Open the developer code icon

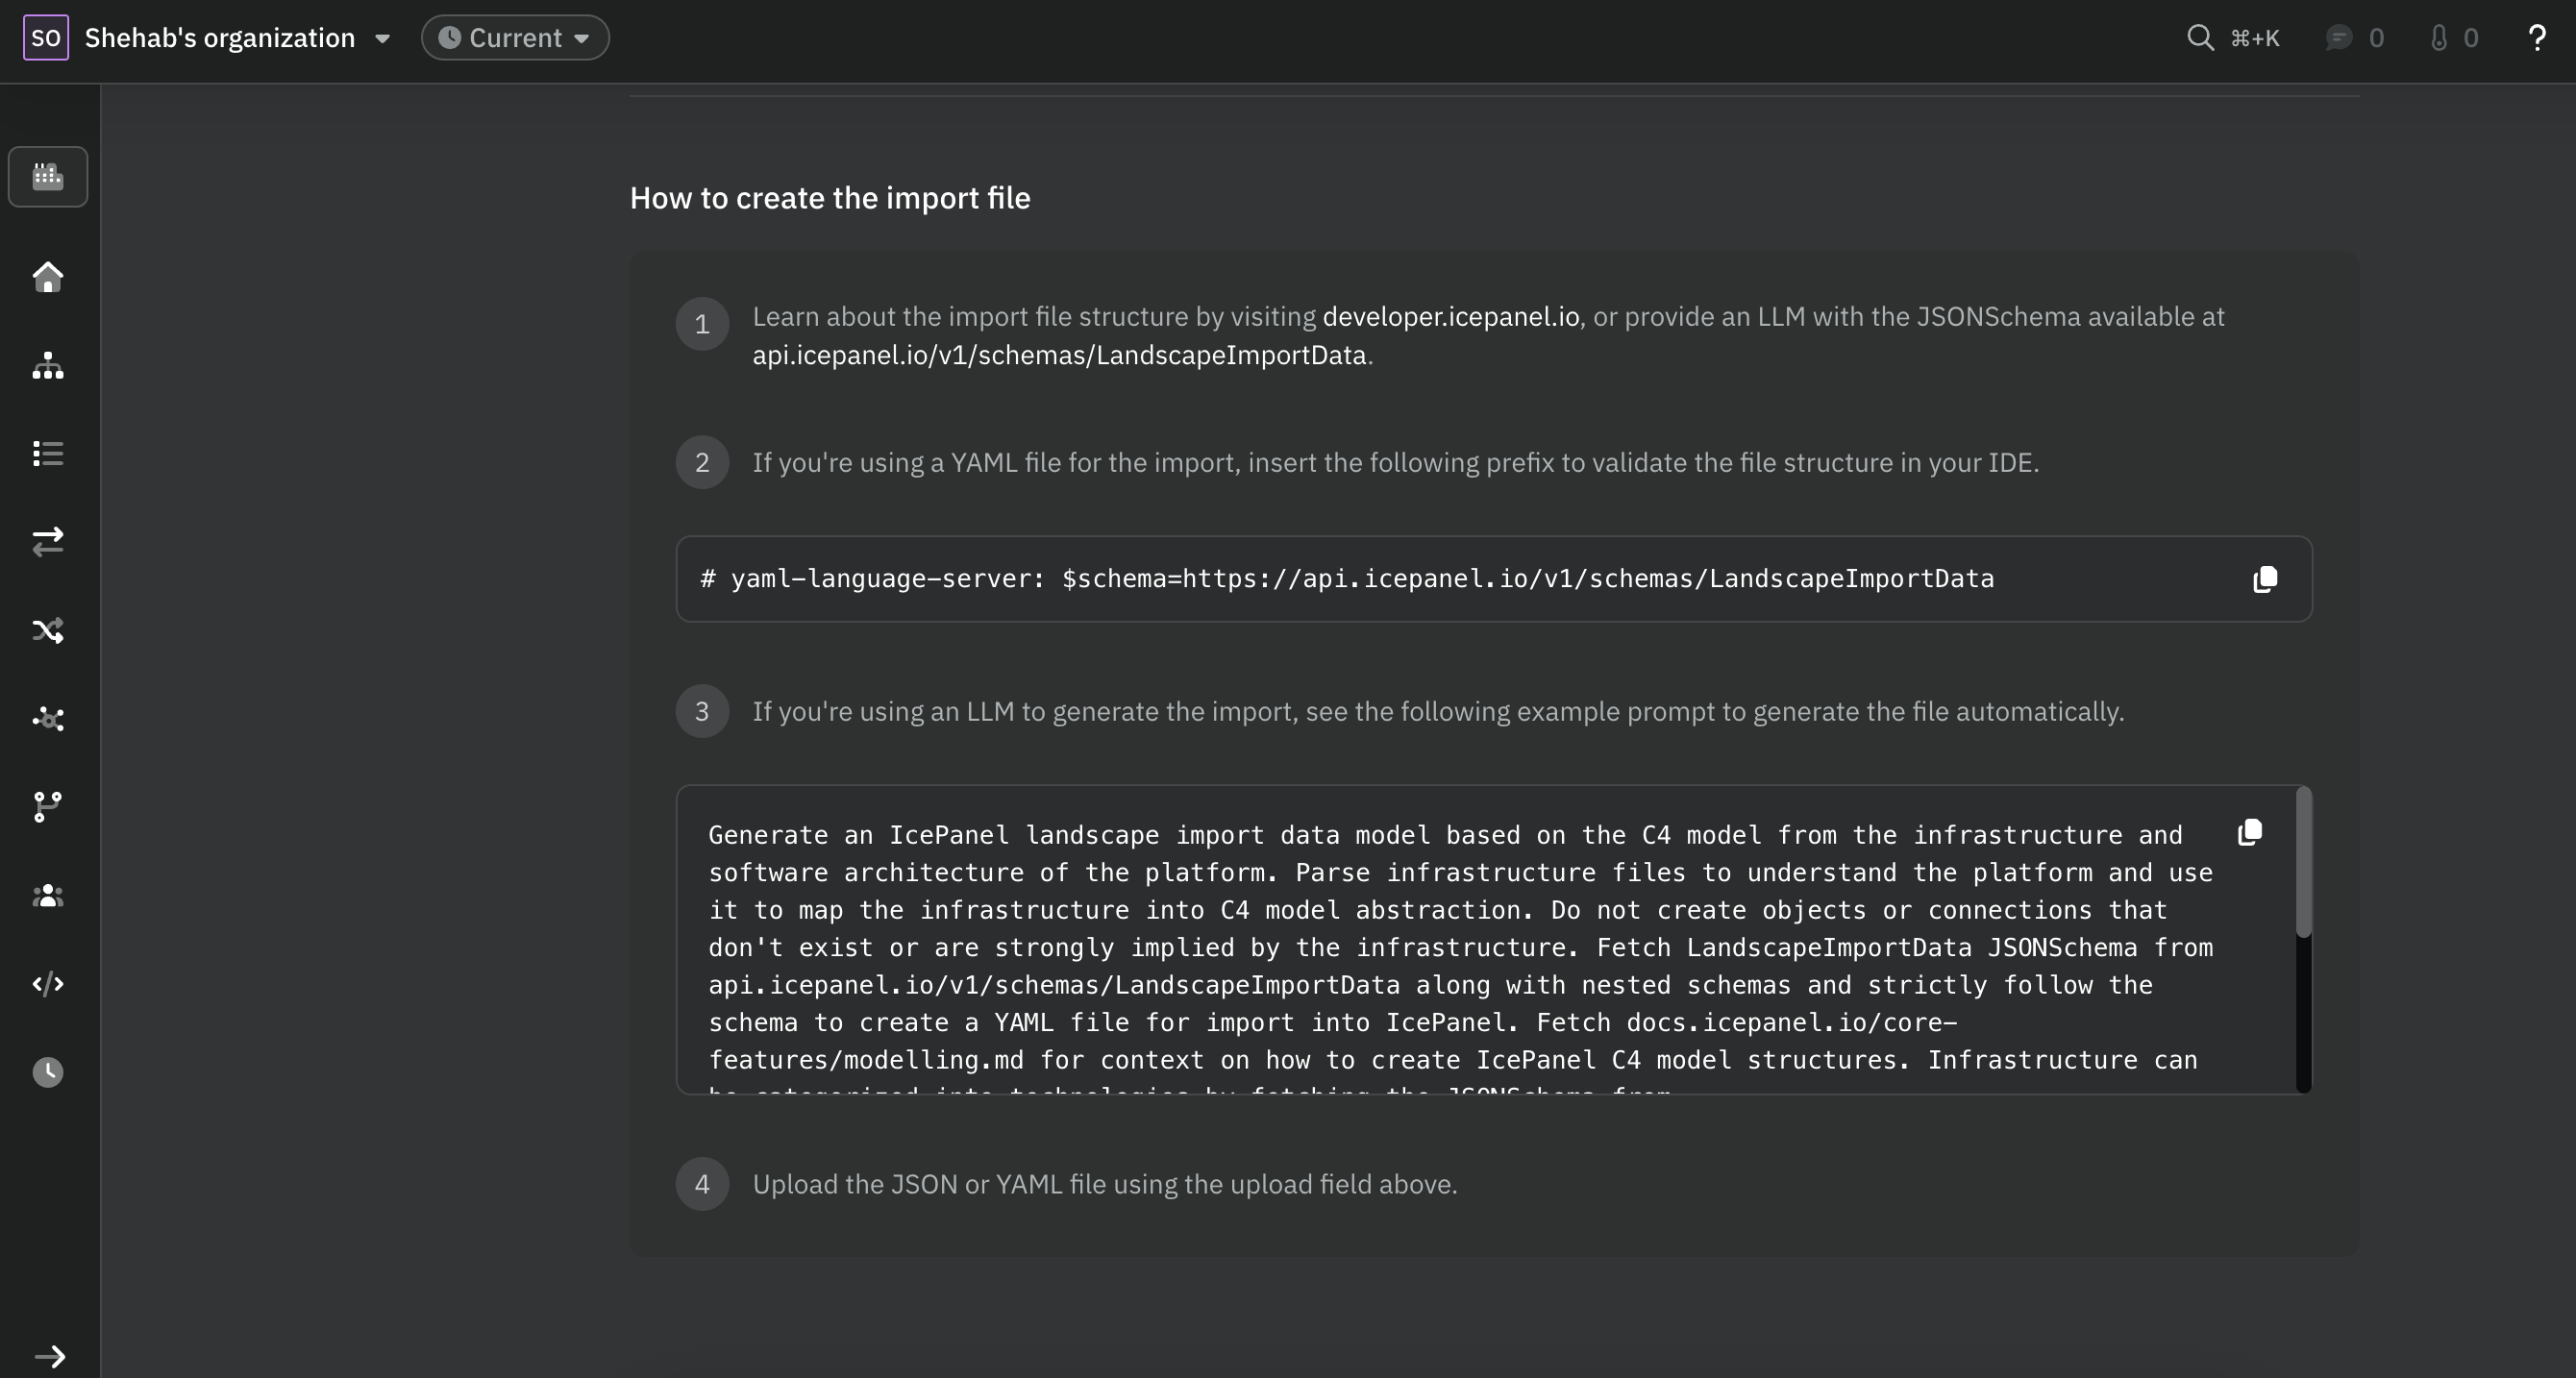pos(47,983)
